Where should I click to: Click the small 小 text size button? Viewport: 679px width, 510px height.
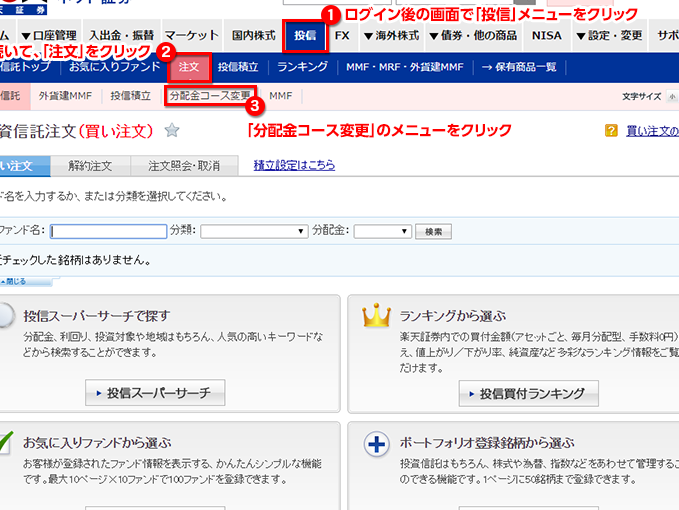[x=673, y=97]
